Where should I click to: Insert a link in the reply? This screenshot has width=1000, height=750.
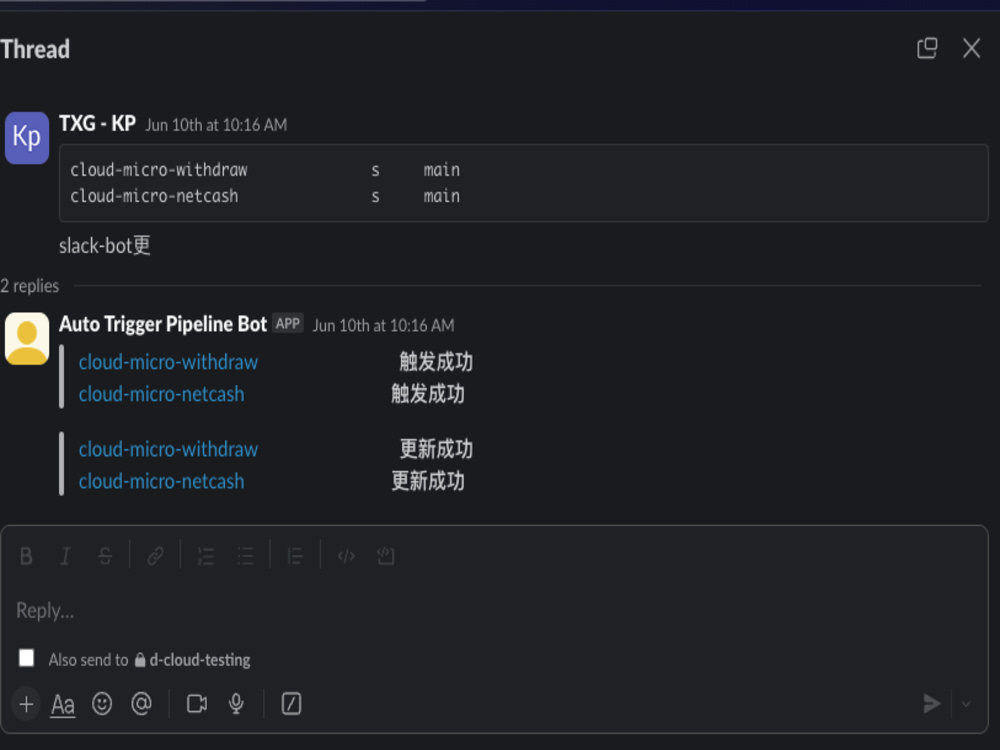156,556
